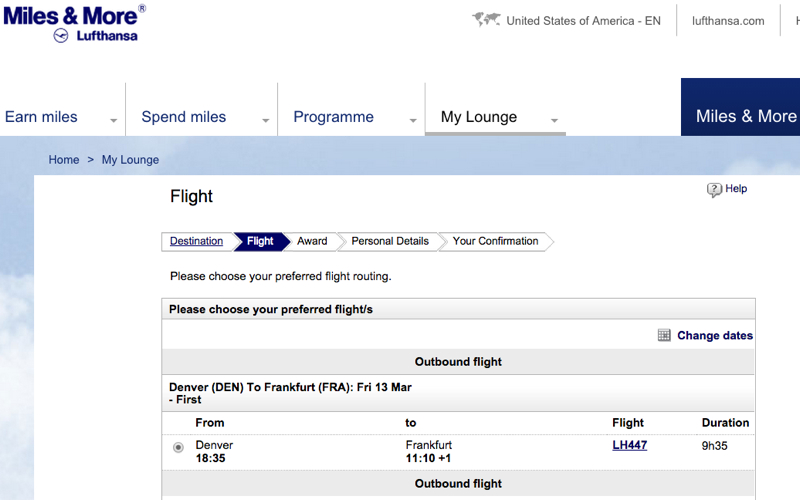Expand the Earn miles dropdown arrow
The image size is (800, 500).
113,120
